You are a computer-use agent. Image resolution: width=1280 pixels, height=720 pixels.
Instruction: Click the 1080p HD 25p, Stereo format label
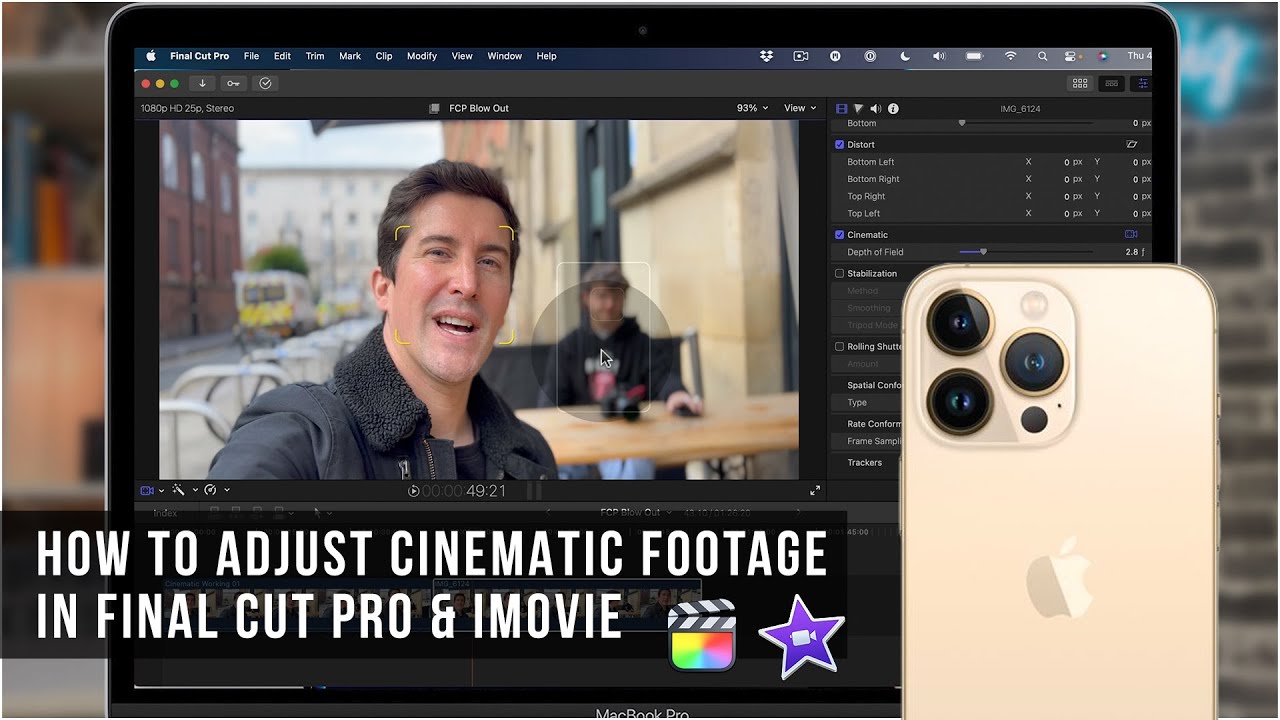187,108
